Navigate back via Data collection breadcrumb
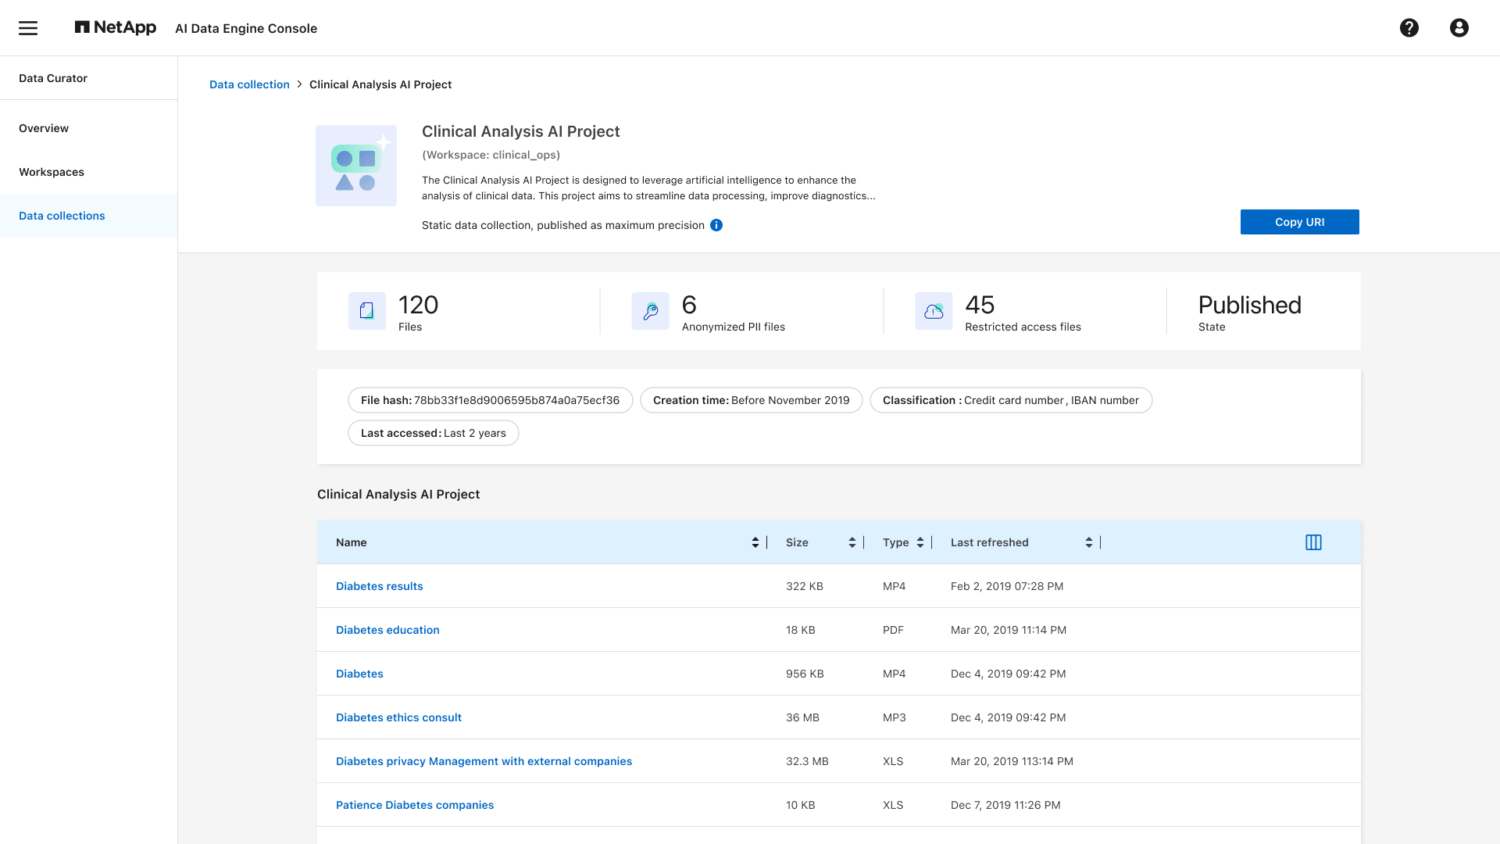1500x844 pixels. [x=249, y=85]
